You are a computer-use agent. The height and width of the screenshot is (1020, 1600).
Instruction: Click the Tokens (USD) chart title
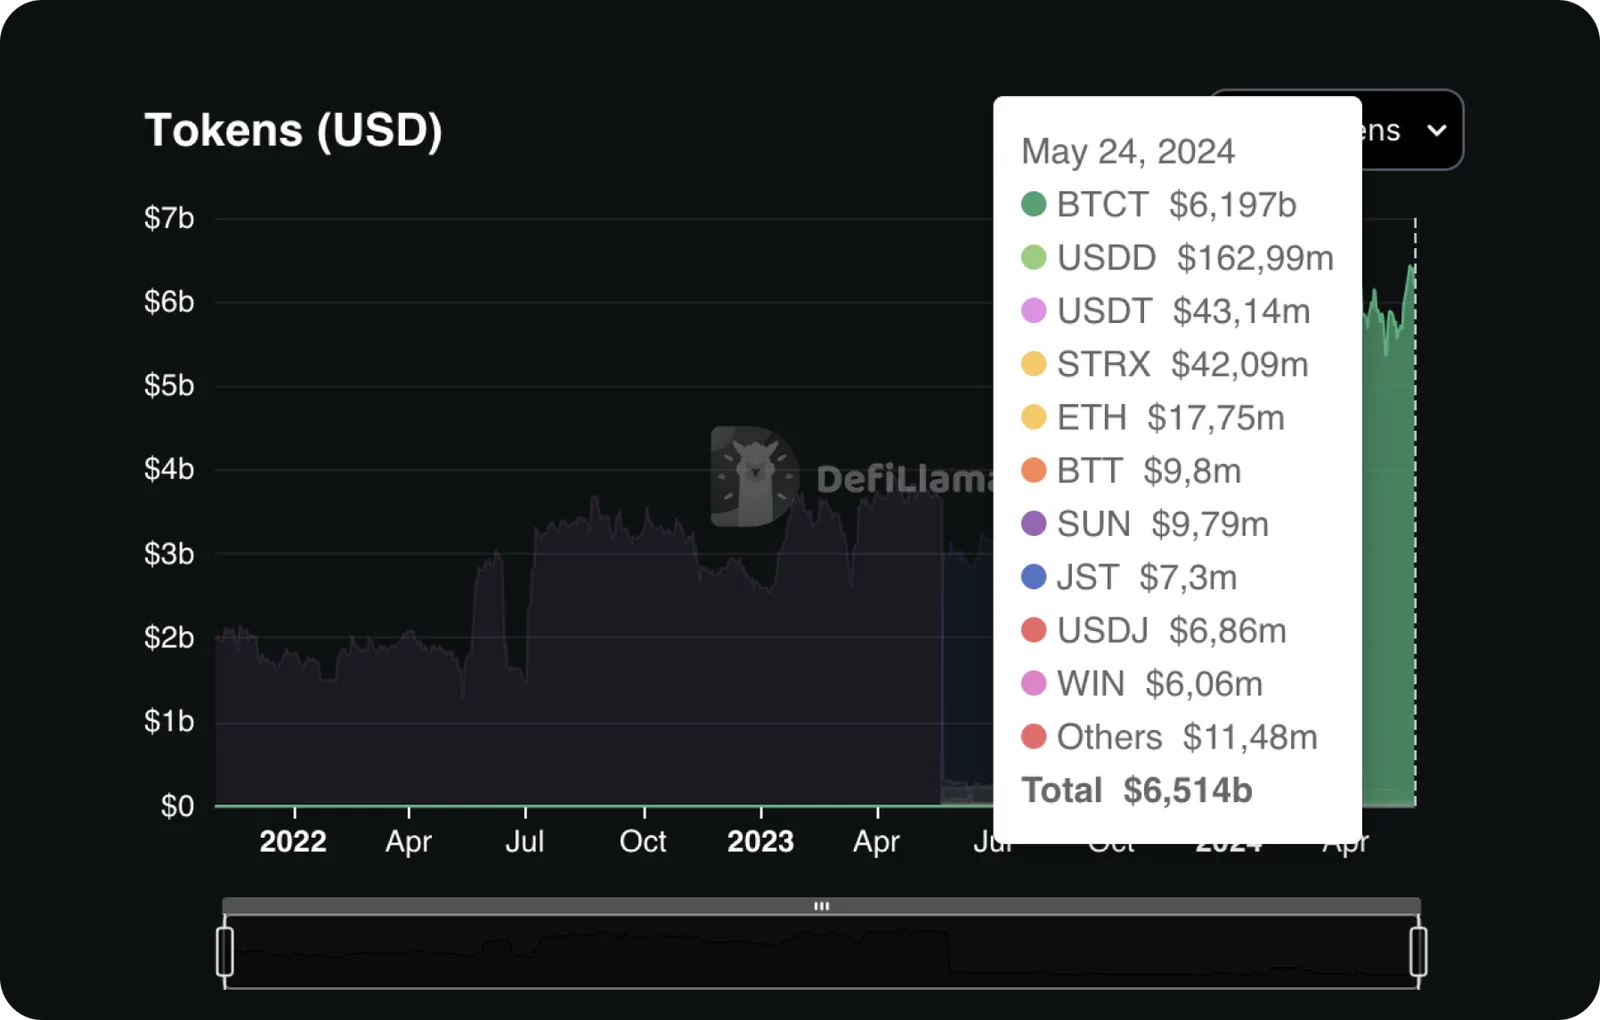[293, 131]
